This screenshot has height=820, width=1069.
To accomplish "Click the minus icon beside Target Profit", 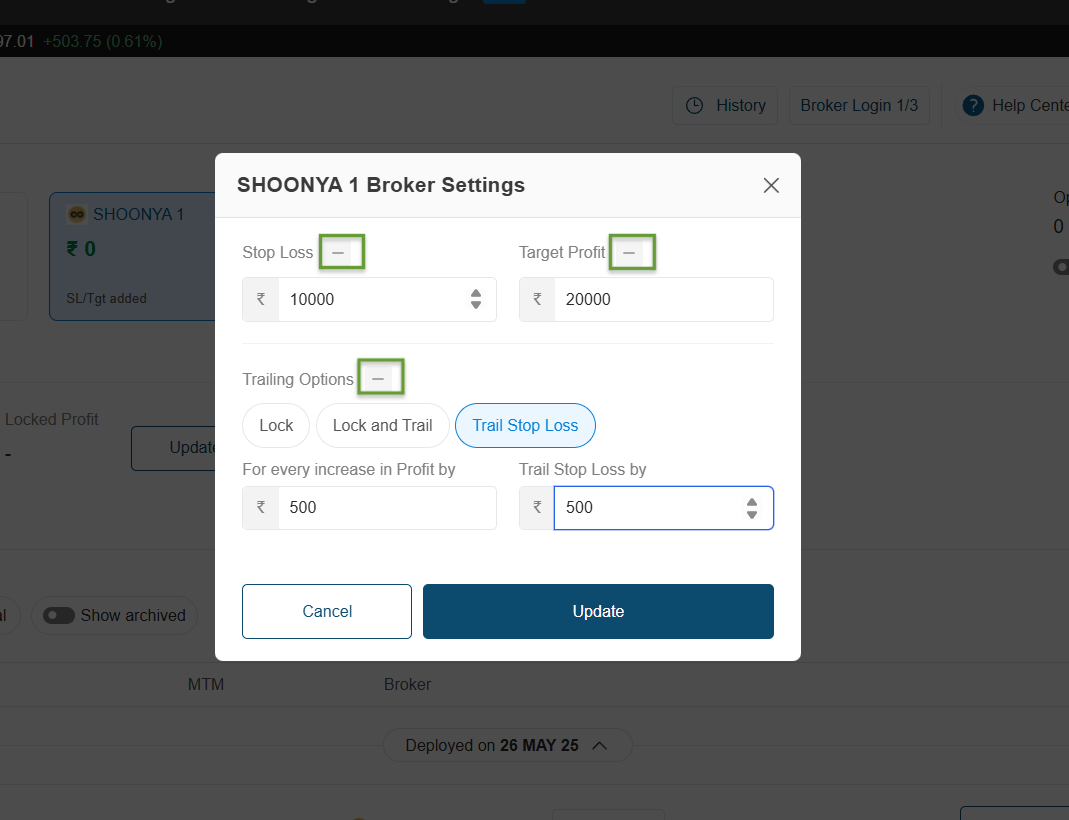I will coord(629,253).
